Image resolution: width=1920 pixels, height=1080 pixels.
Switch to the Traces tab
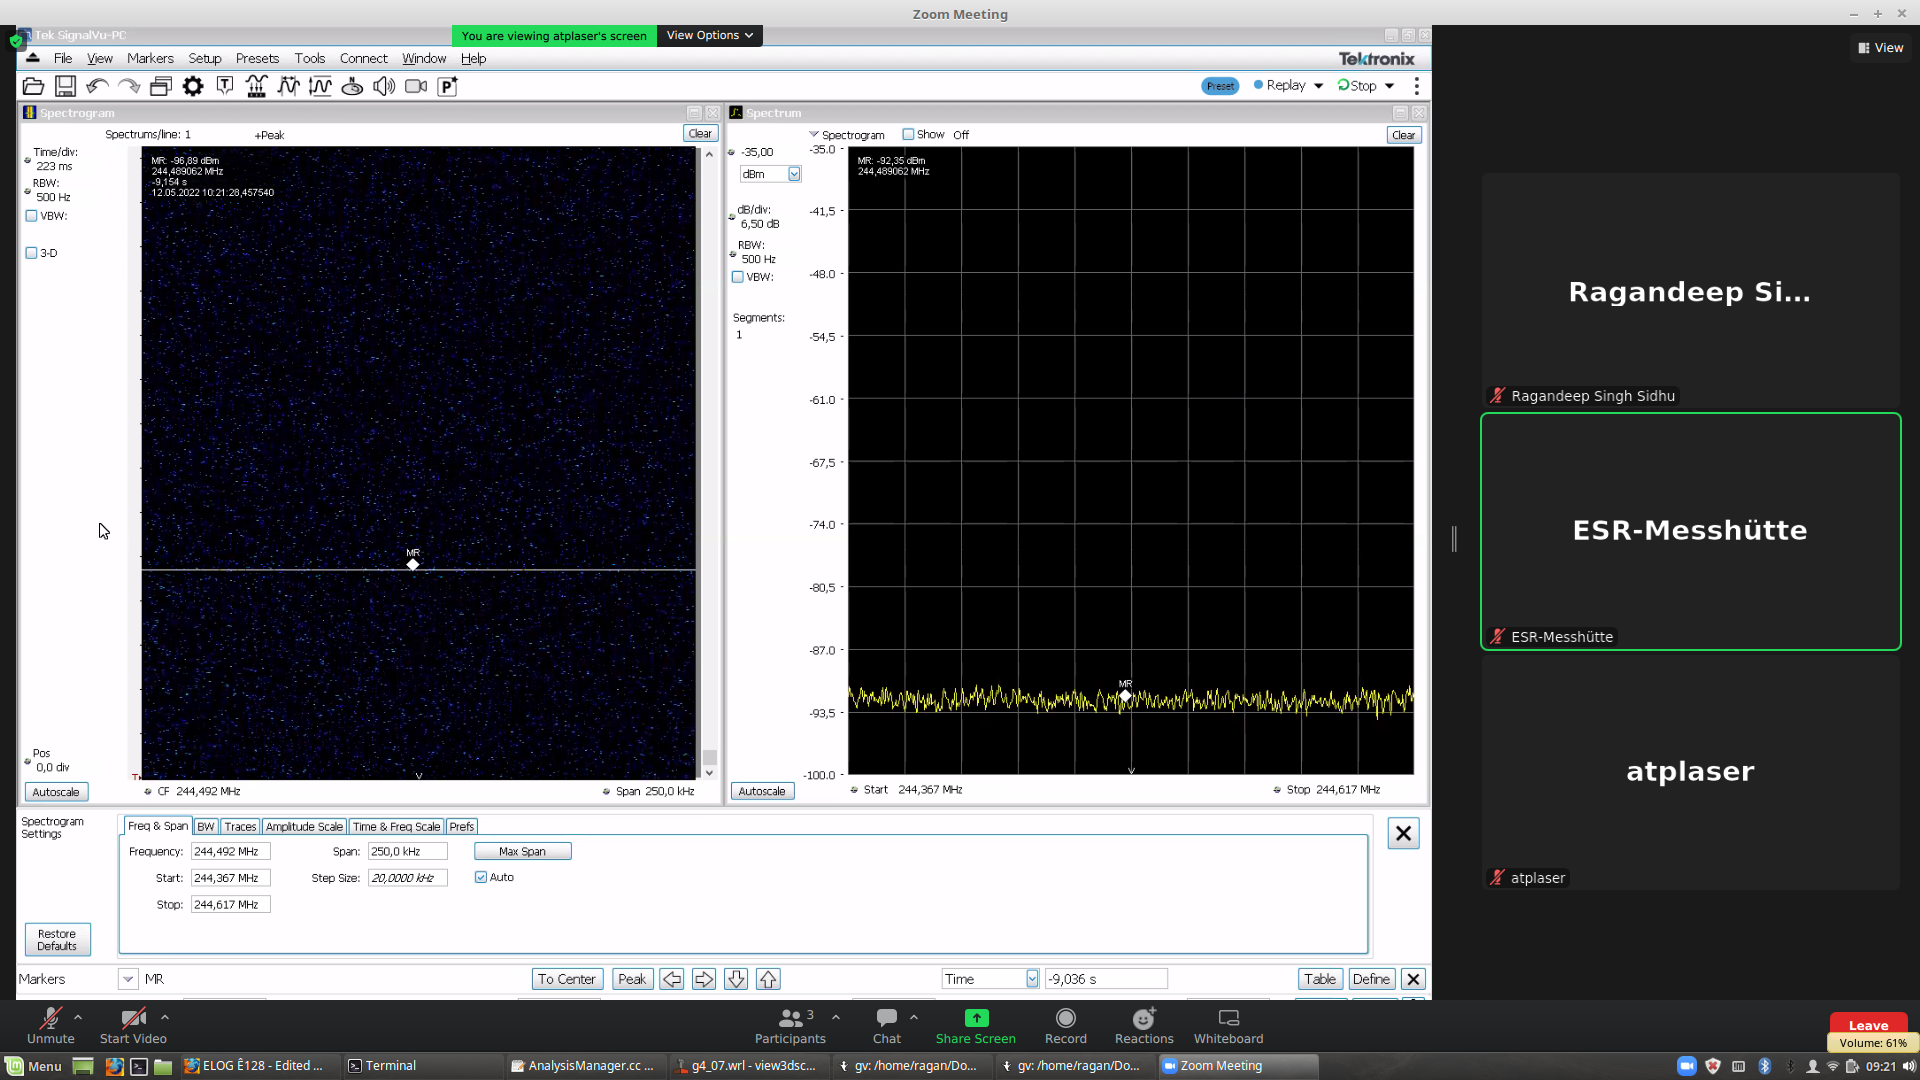click(240, 826)
